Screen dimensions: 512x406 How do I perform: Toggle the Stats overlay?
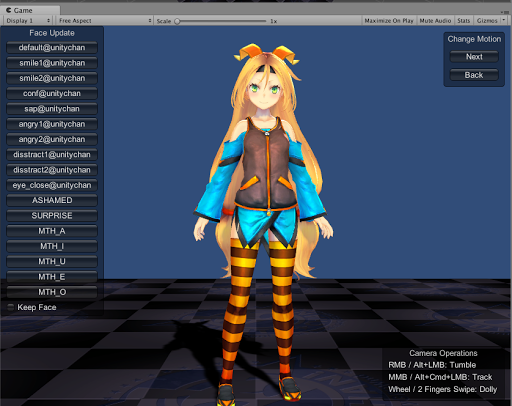pos(463,21)
